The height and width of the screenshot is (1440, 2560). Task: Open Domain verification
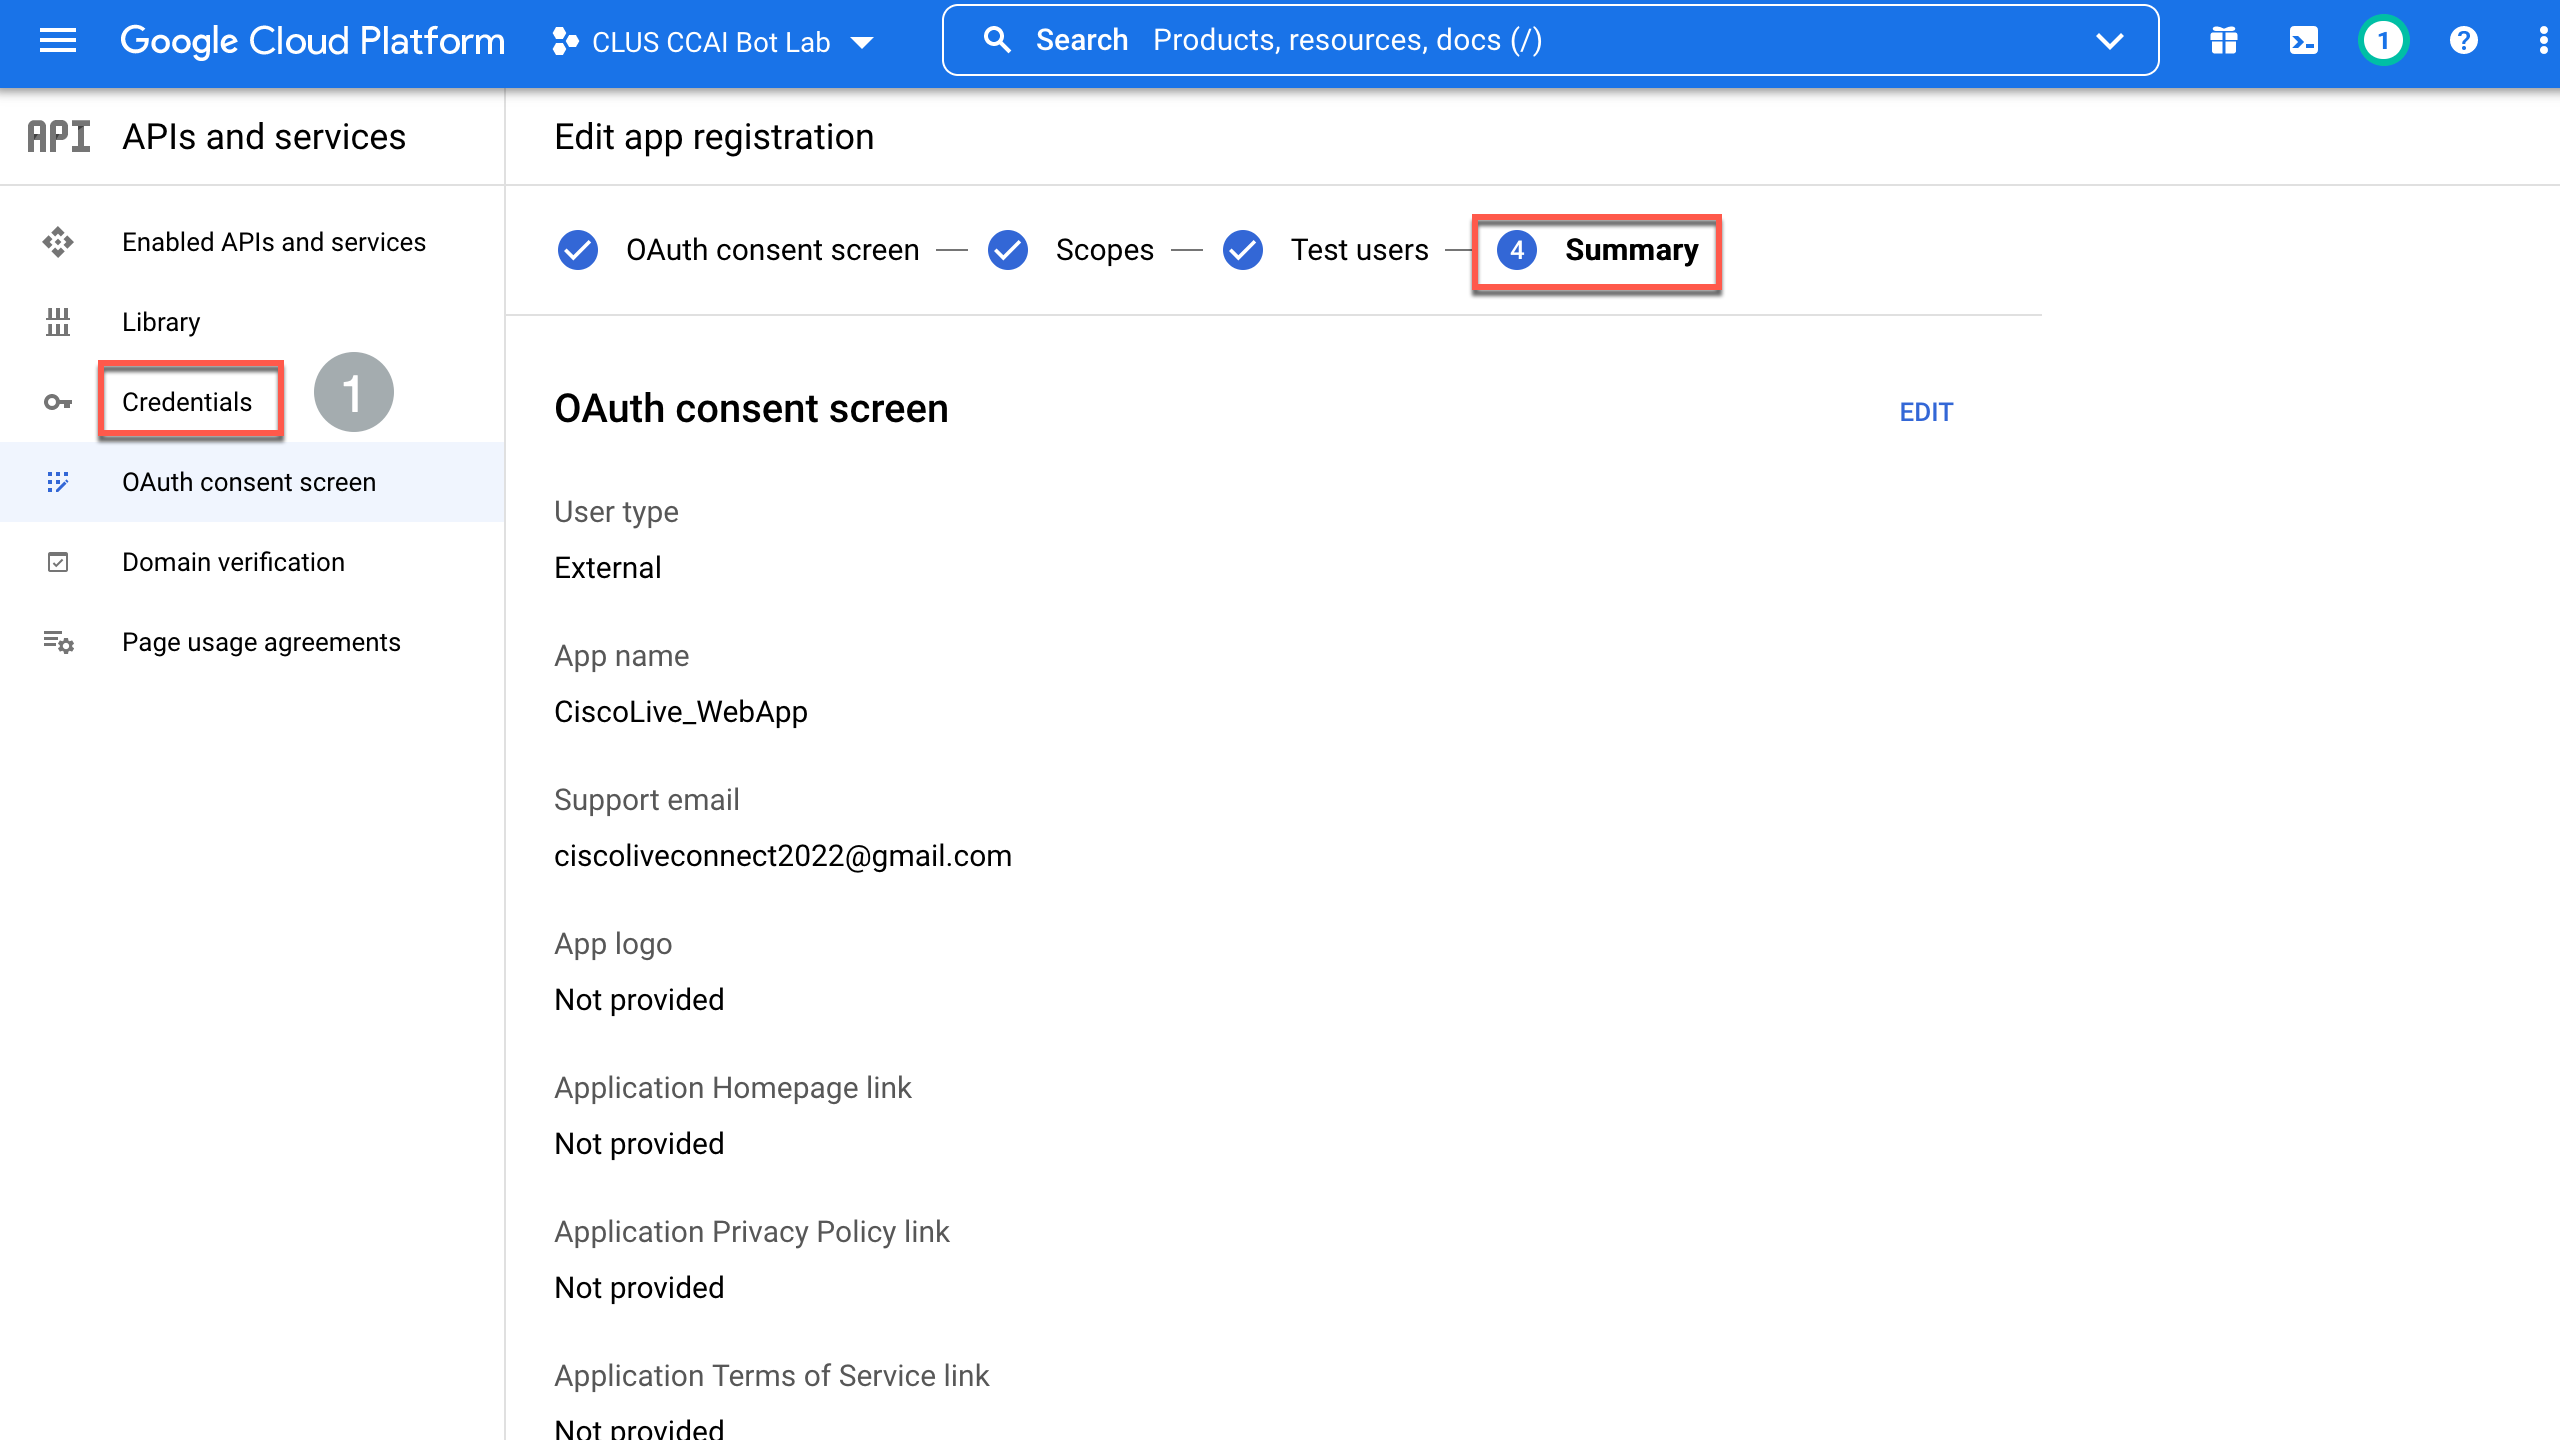[252, 562]
